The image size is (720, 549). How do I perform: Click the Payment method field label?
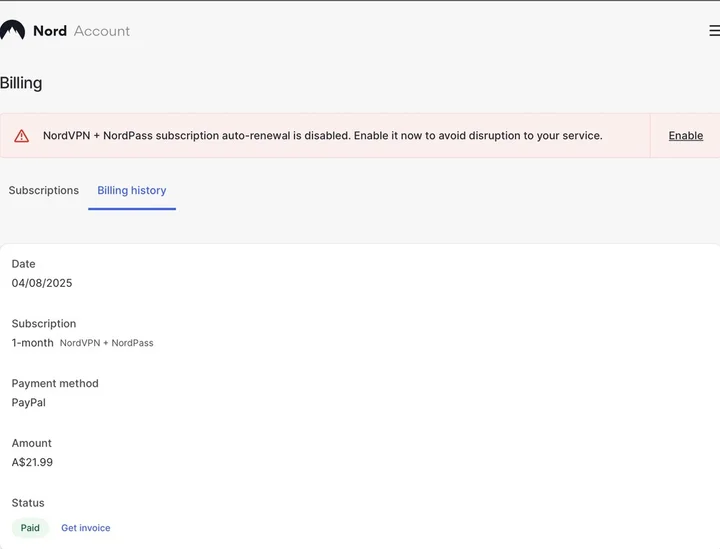click(x=55, y=383)
